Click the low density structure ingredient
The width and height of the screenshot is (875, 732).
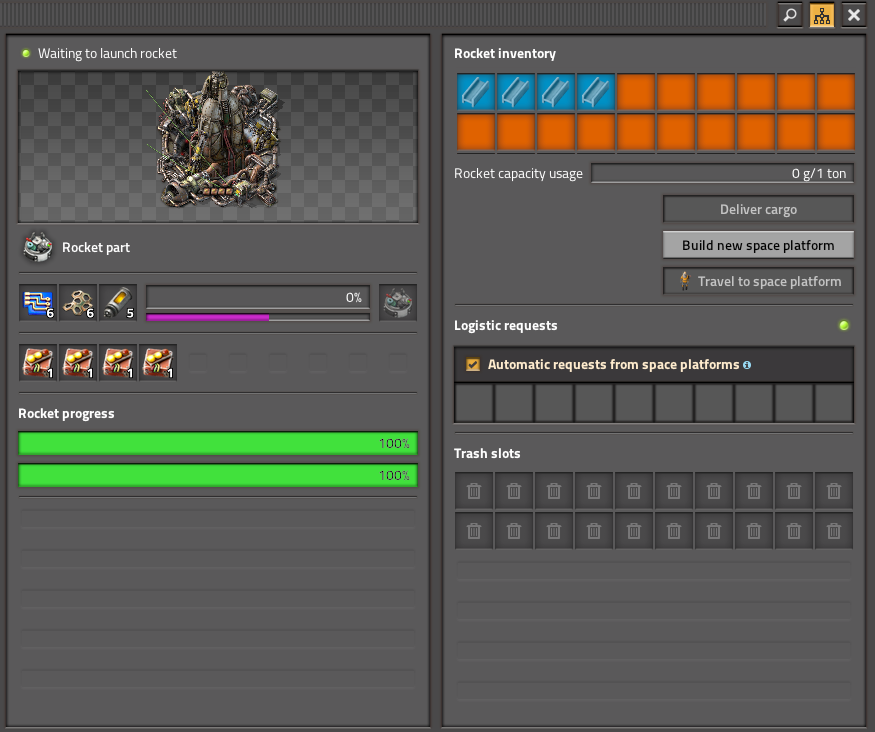click(78, 302)
